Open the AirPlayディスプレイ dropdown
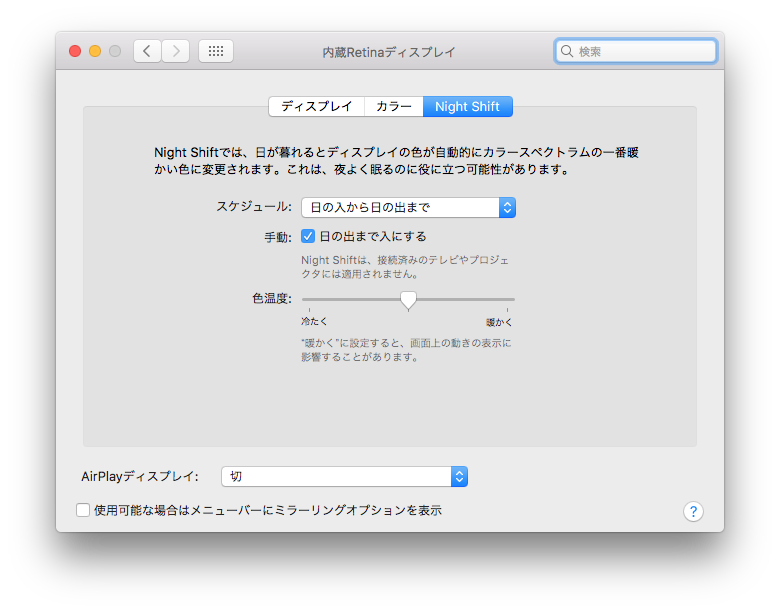The width and height of the screenshot is (780, 612). coord(344,477)
